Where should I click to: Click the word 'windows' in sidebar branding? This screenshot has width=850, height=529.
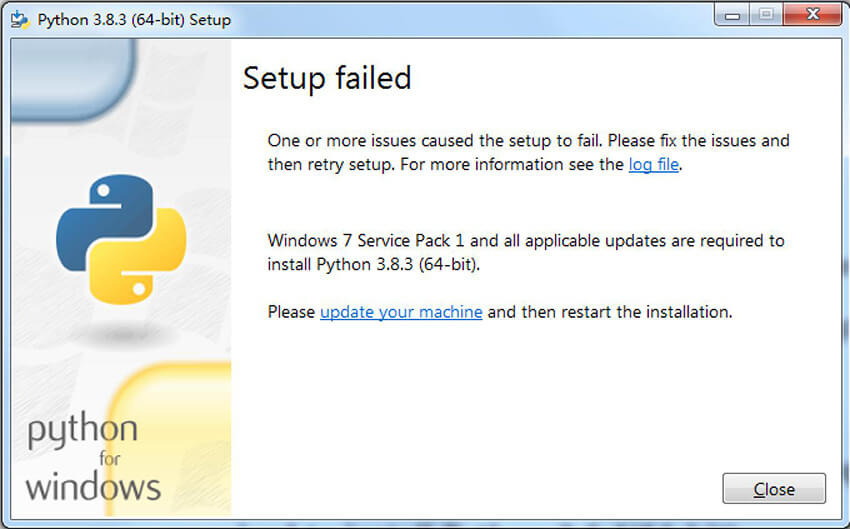[x=93, y=487]
